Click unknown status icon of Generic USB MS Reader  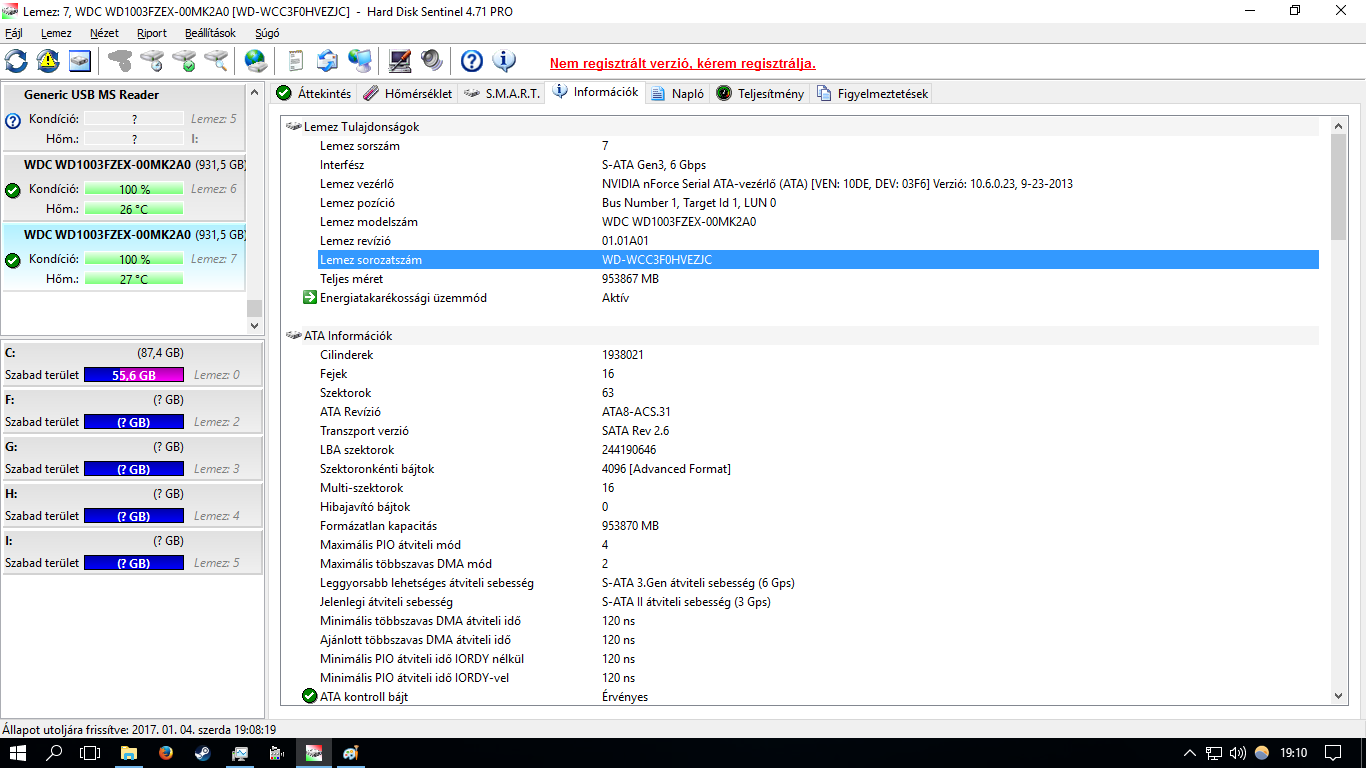pos(13,121)
